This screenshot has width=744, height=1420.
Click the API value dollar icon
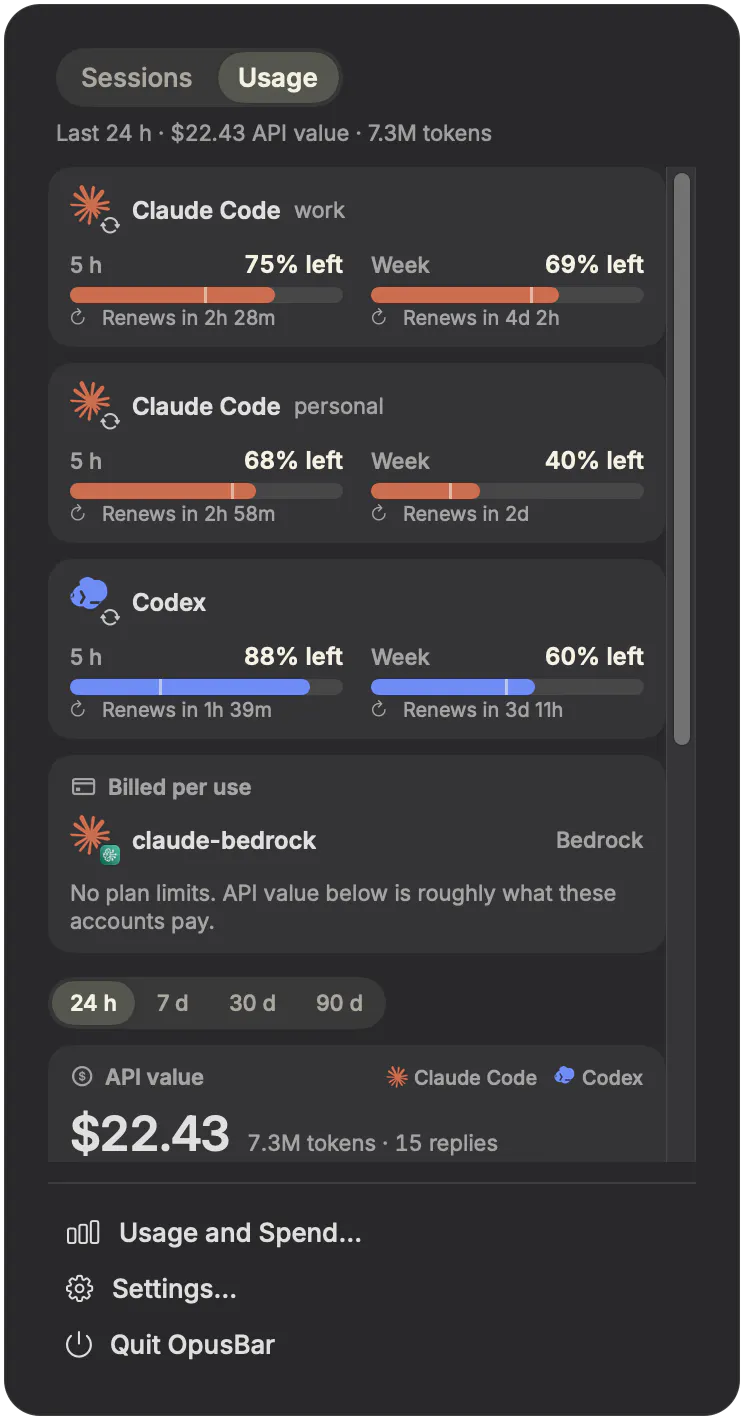pos(82,1077)
